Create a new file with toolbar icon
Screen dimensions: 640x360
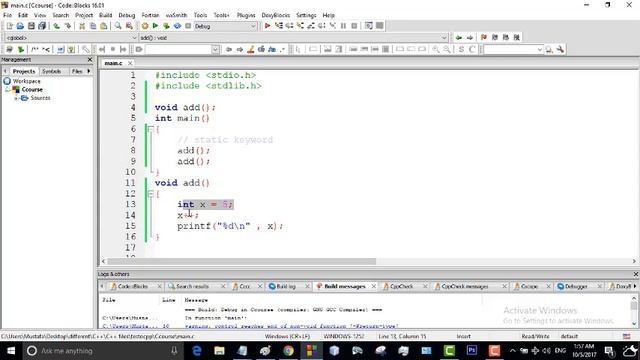coord(9,26)
